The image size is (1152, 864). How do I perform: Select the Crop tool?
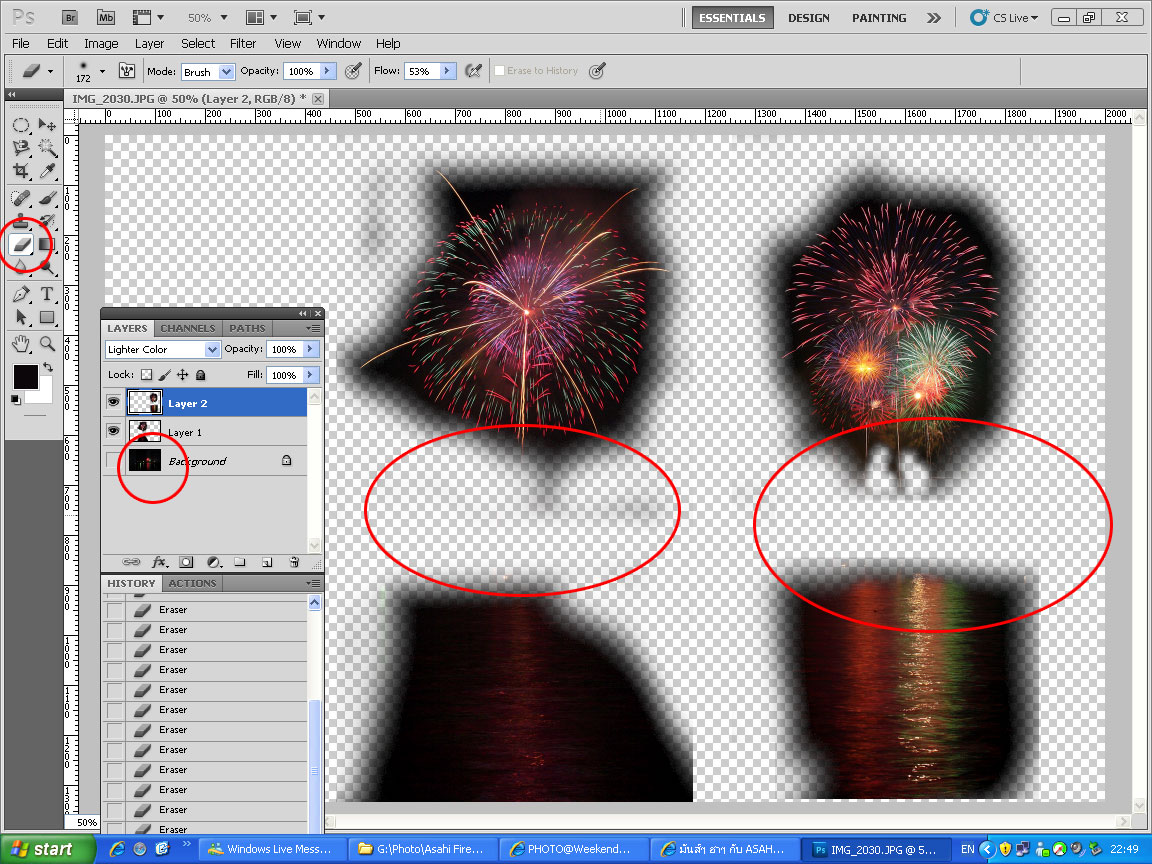coord(21,172)
